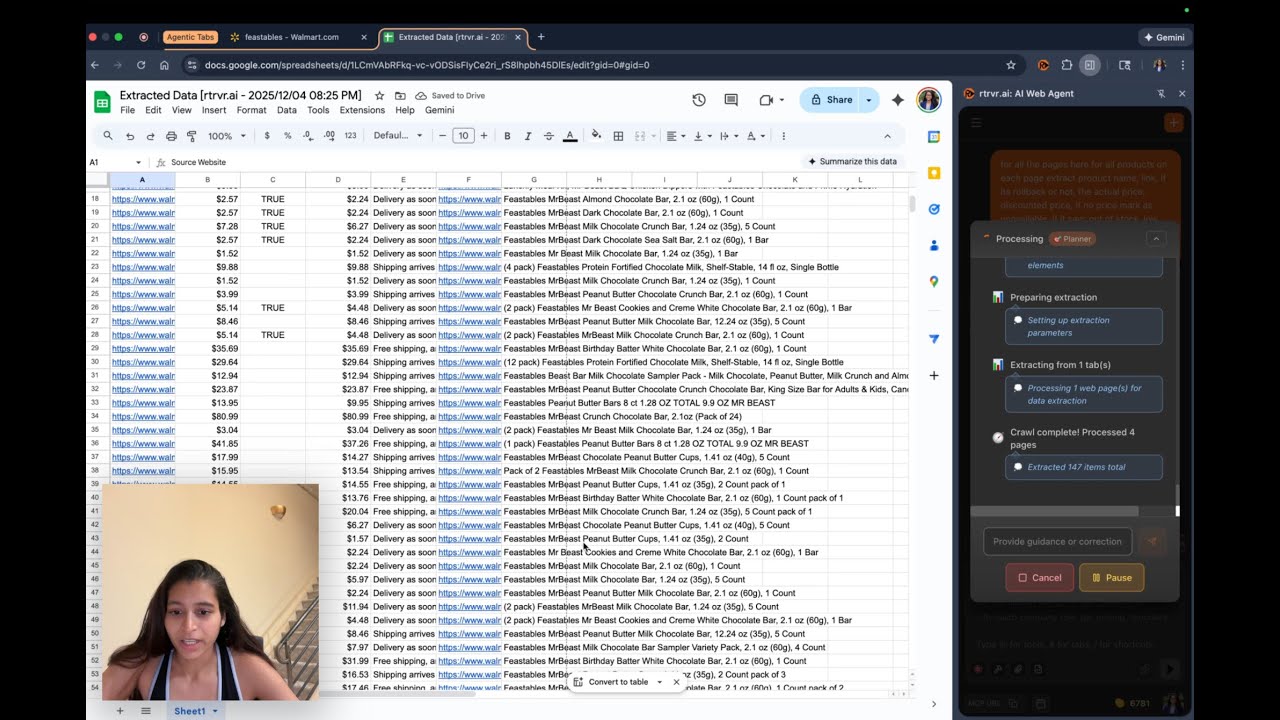Open the comments panel
Viewport: 1280px width, 720px height.
point(731,100)
